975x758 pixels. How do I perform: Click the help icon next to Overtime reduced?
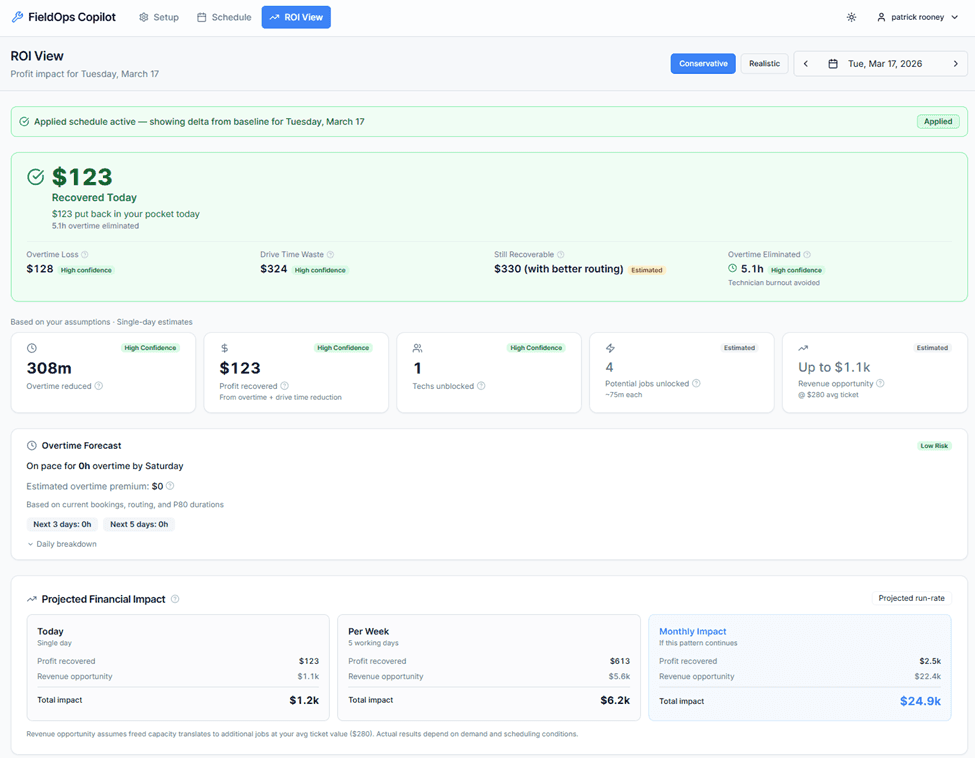[96, 386]
